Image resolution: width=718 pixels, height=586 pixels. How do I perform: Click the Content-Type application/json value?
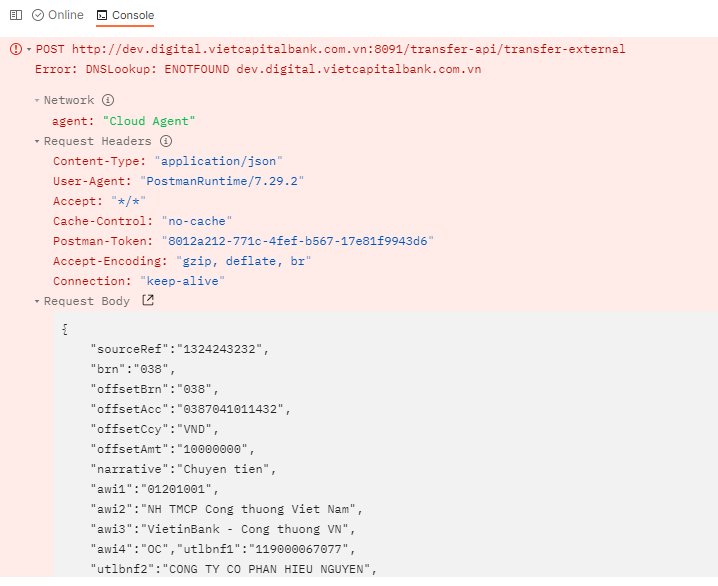pos(218,161)
